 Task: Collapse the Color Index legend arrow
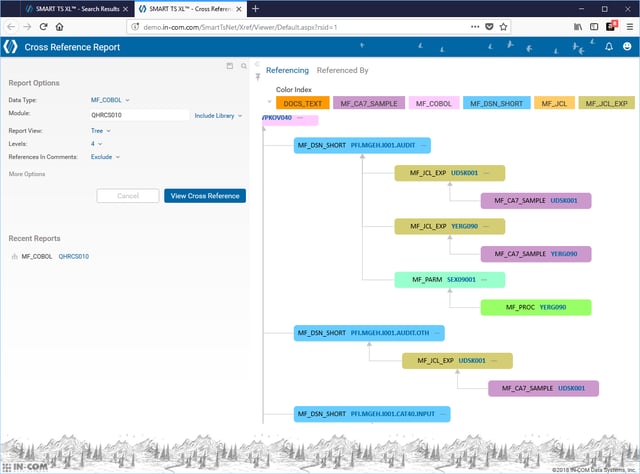click(x=270, y=103)
